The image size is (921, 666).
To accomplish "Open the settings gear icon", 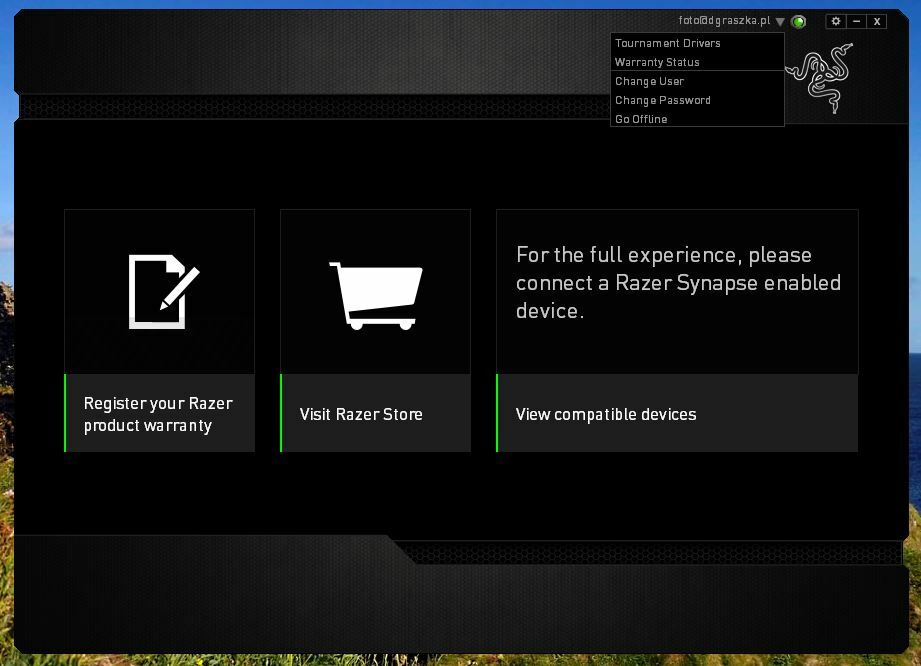I will pos(836,21).
